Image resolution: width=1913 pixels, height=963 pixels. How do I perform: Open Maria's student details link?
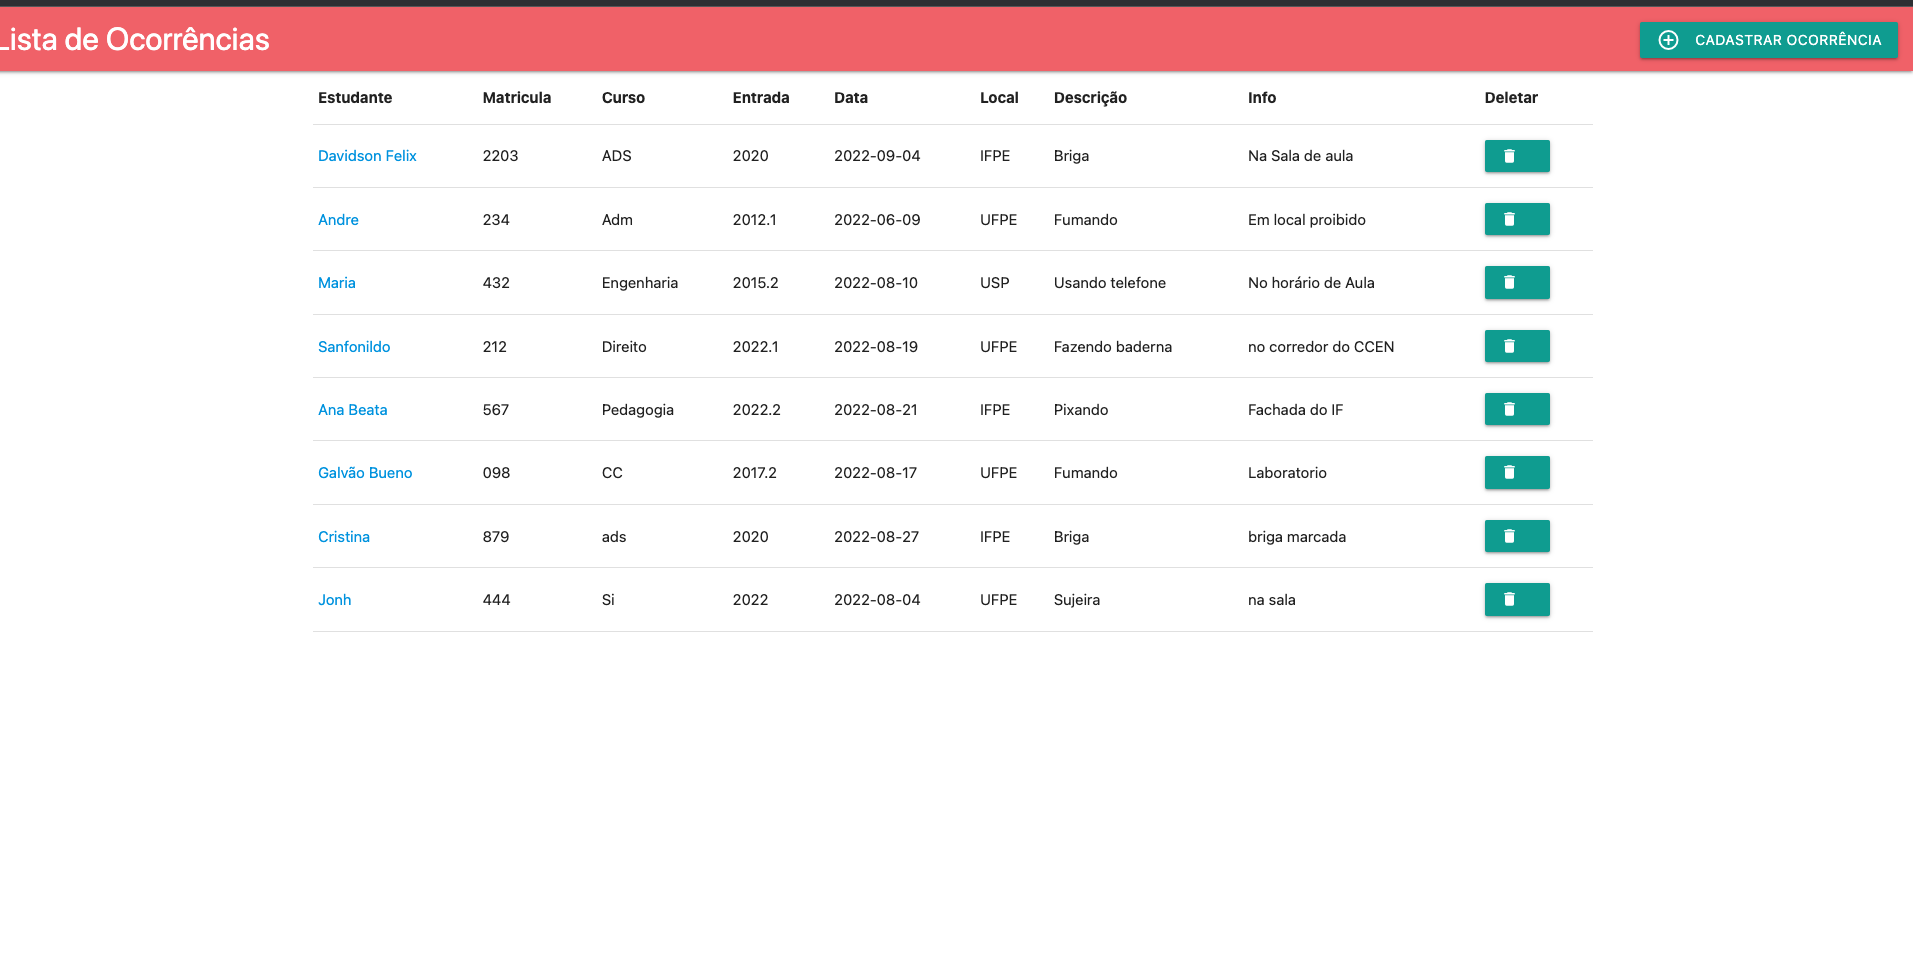336,282
